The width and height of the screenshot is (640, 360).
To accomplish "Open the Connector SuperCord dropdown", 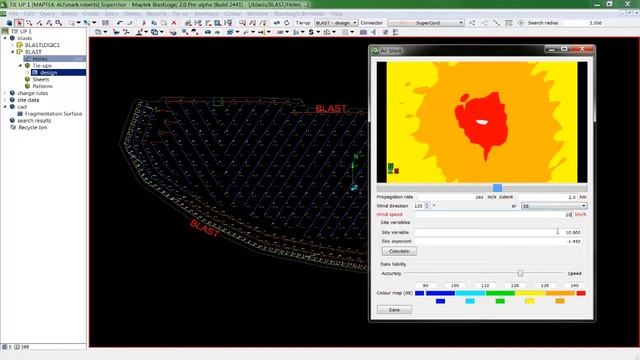I will pos(426,23).
